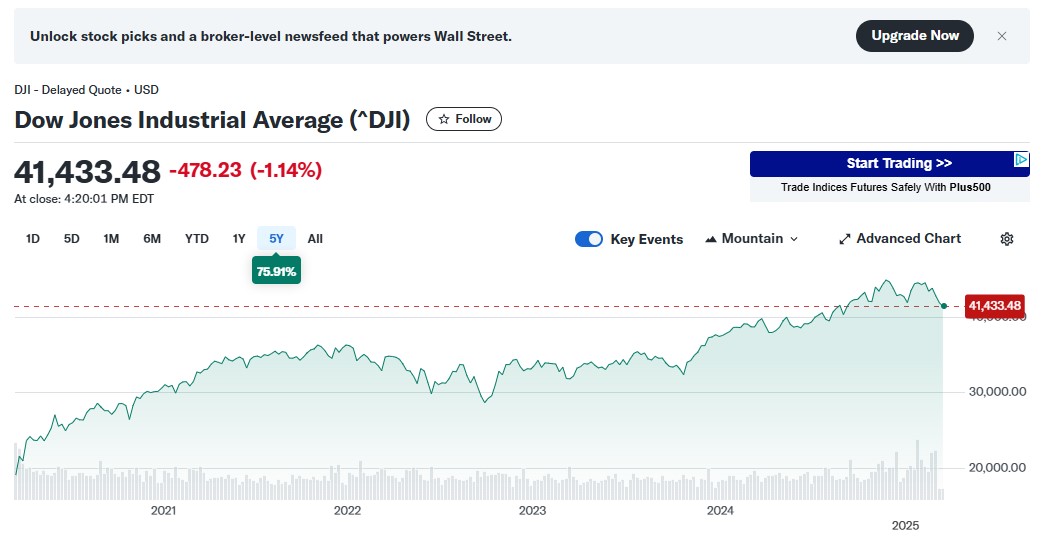The height and width of the screenshot is (545, 1053).
Task: Toggle Key Events switch off
Action: (x=589, y=239)
